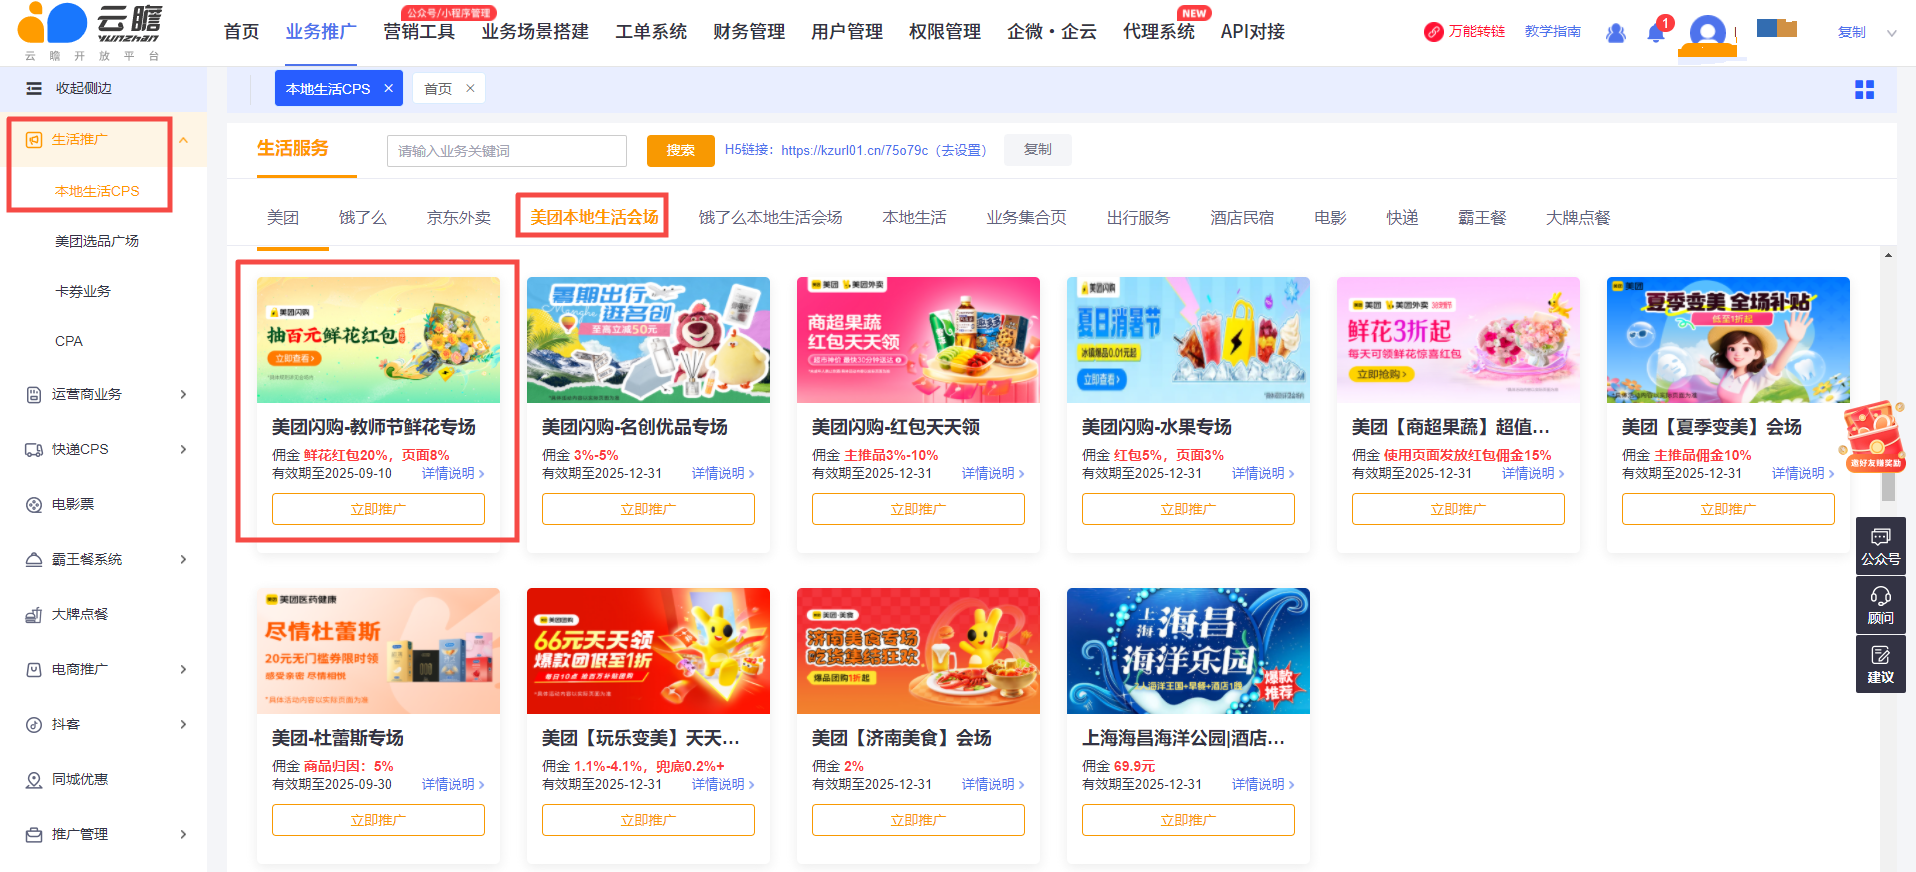Image resolution: width=1916 pixels, height=872 pixels.
Task: Expand the 电商推广 menu
Action: [x=184, y=670]
